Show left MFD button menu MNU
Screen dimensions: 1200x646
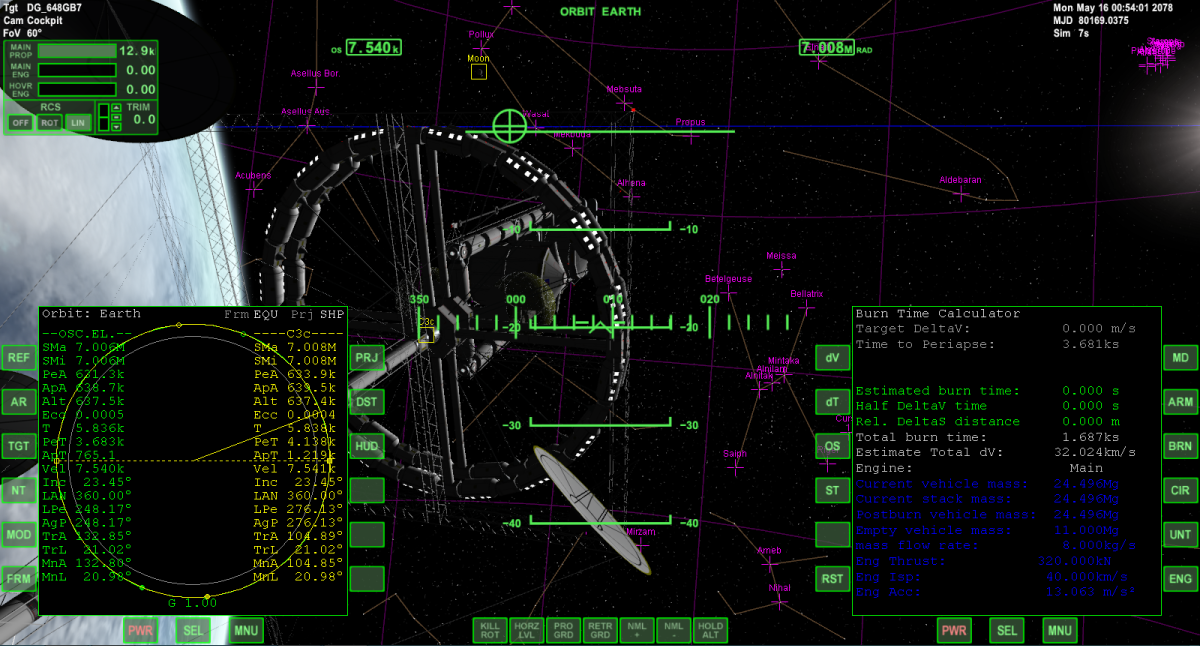click(246, 630)
